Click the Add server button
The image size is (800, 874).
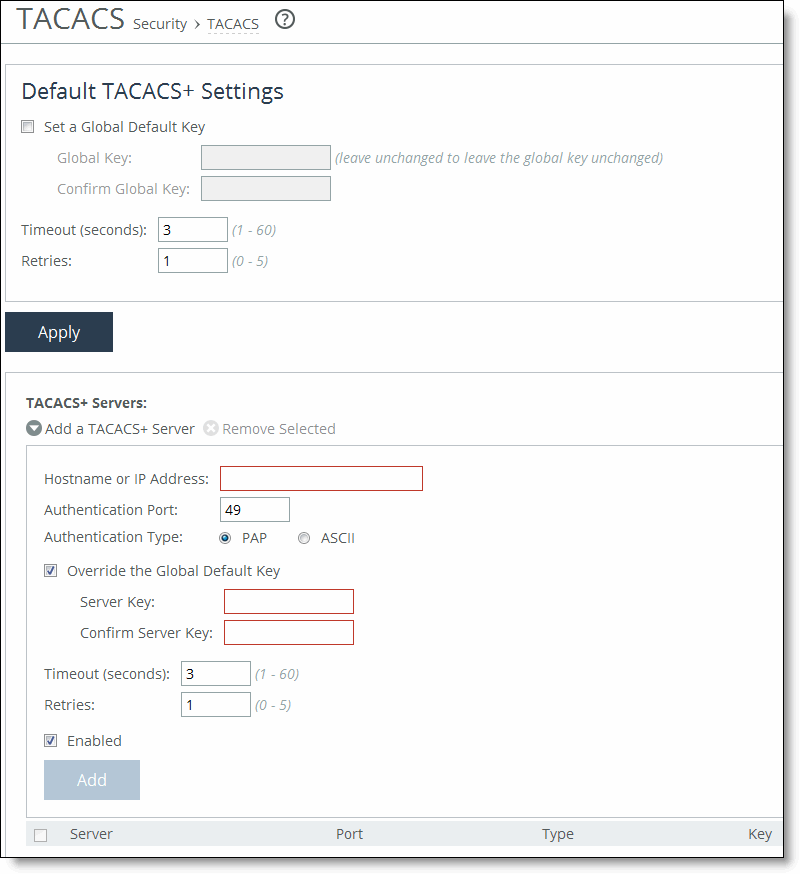tap(92, 780)
